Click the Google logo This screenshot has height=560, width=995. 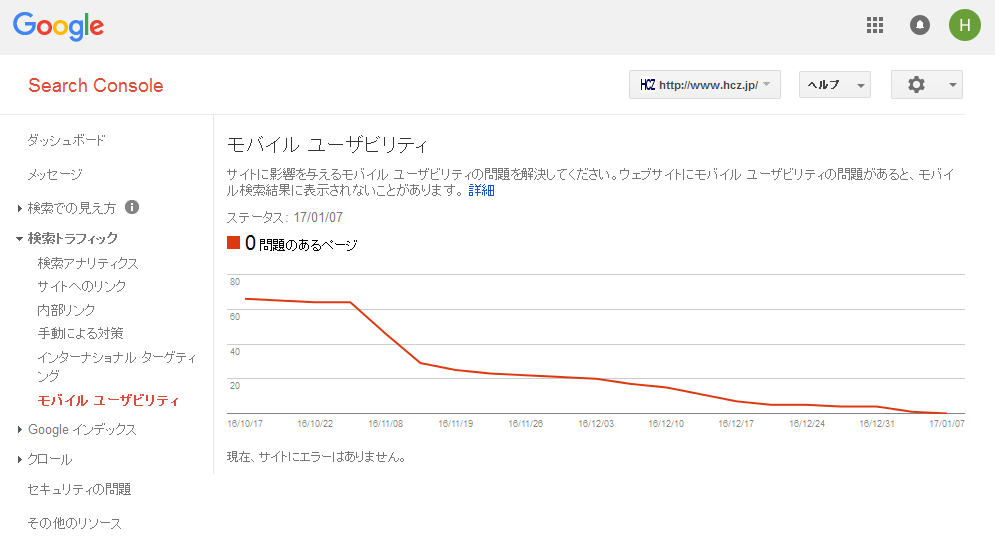(58, 26)
